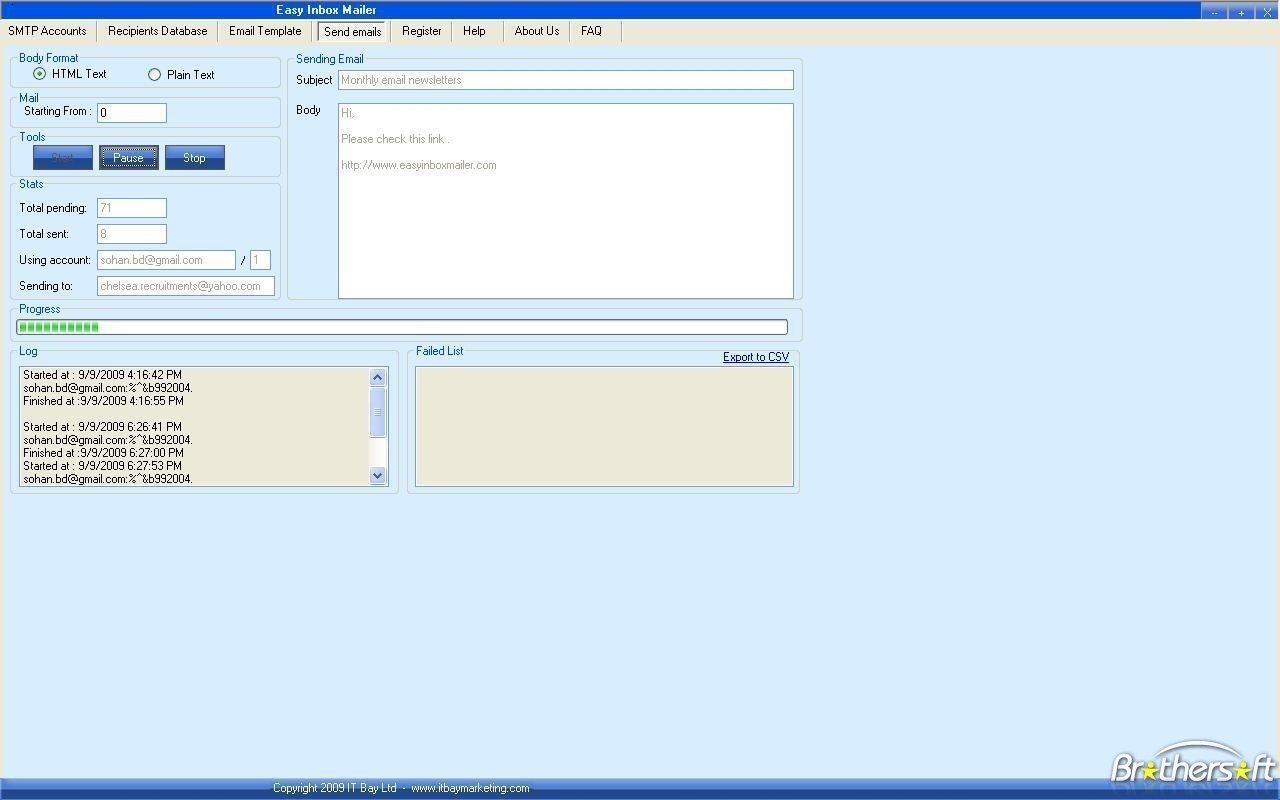
Task: Click the Log scrollbar down arrow
Action: [378, 476]
